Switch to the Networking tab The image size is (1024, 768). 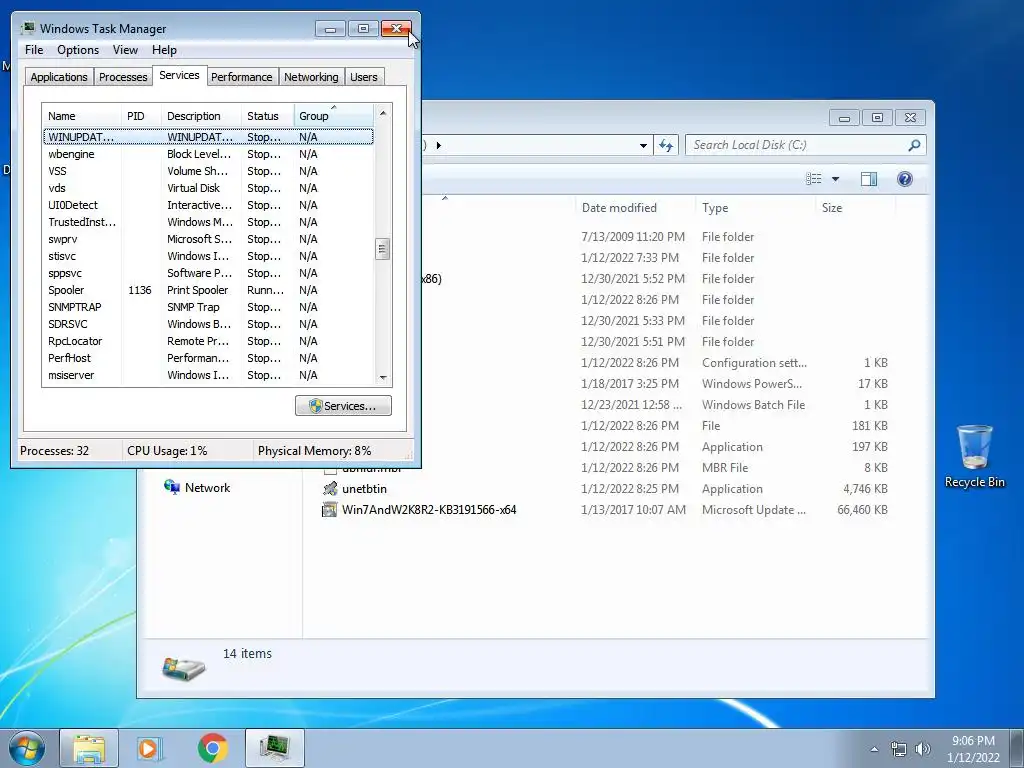(311, 77)
